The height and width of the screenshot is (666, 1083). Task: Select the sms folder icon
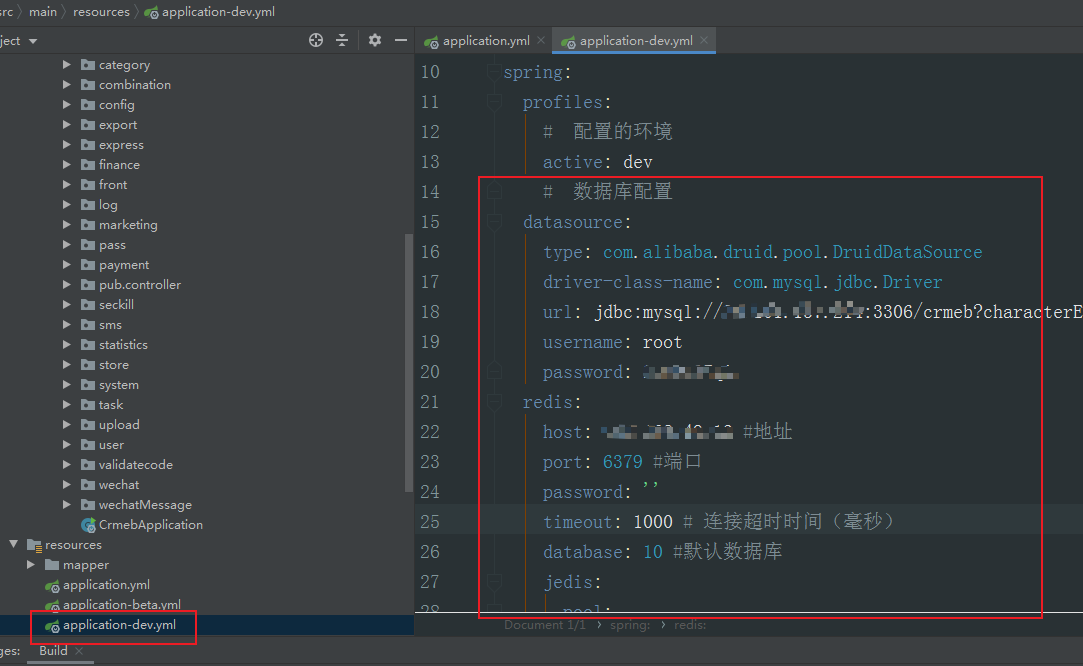[88, 325]
